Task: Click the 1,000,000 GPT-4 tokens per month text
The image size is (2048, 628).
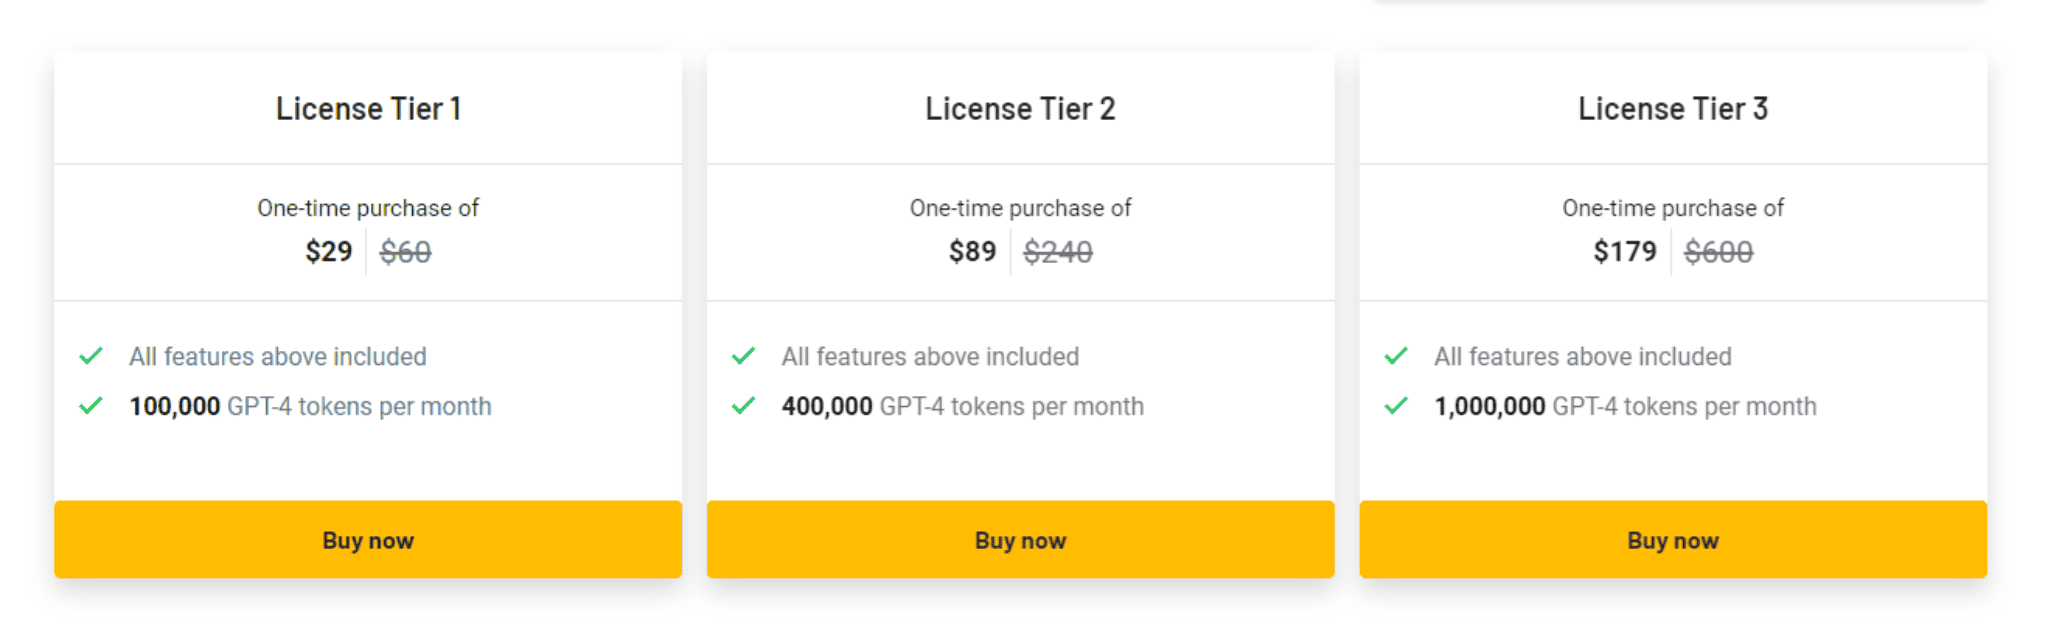Action: [1625, 406]
